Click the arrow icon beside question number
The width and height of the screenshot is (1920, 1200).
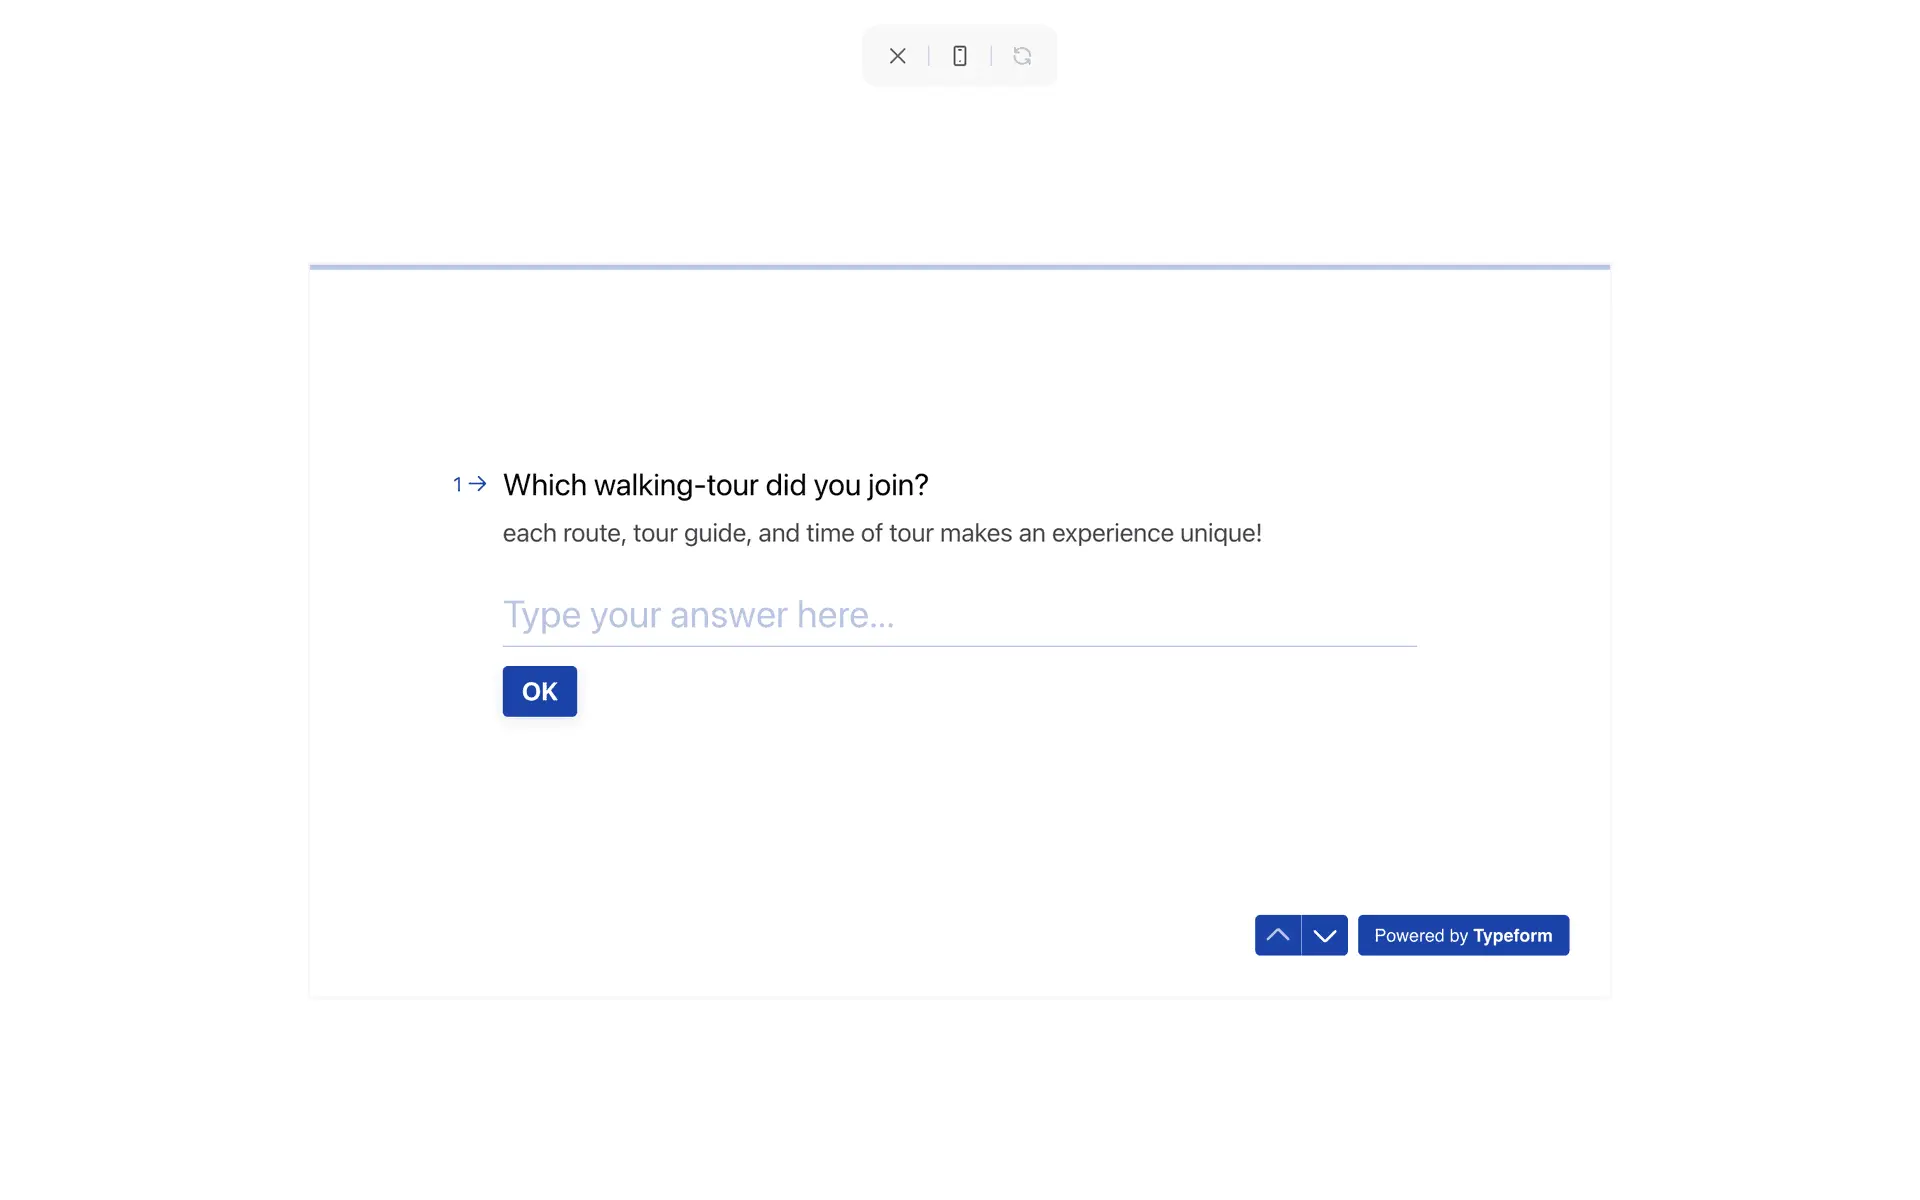coord(478,484)
